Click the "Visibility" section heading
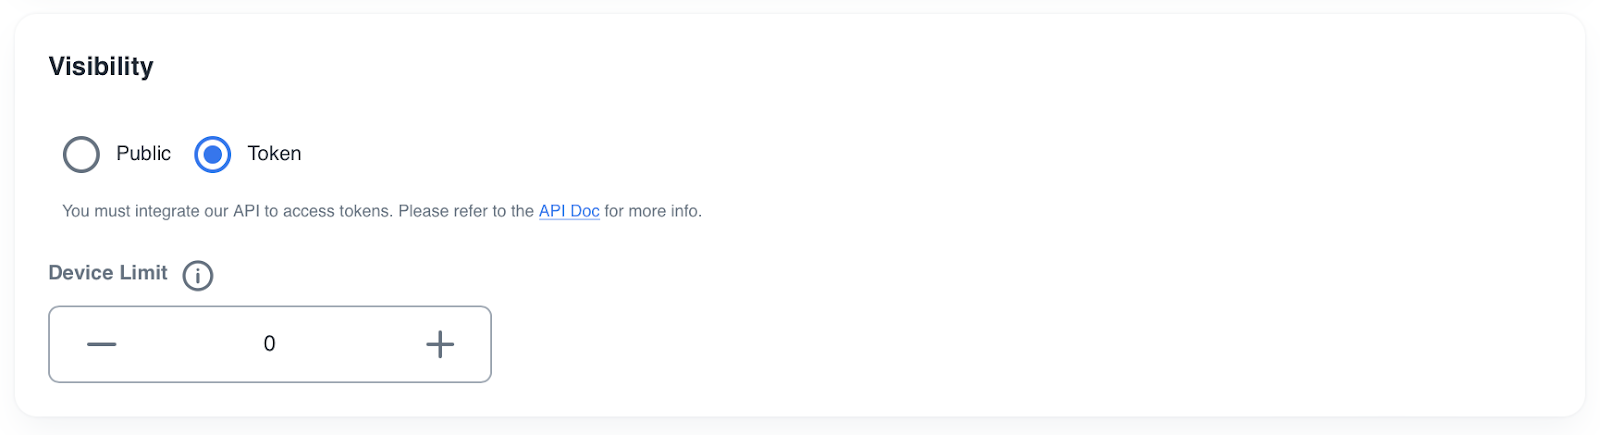Viewport: 1600px width, 435px height. coord(101,66)
